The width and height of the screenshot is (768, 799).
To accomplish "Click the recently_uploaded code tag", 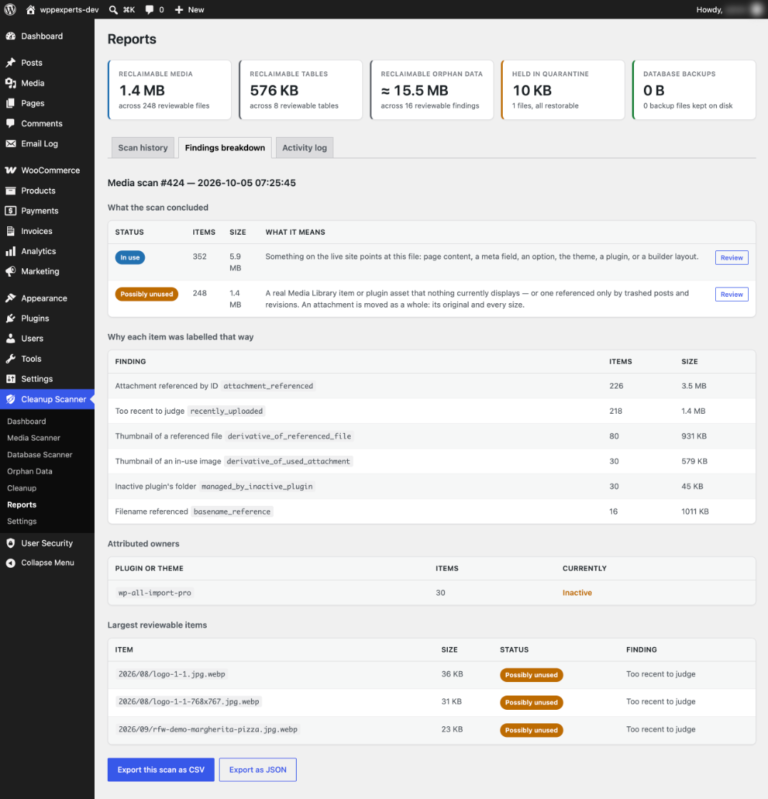I will [226, 411].
